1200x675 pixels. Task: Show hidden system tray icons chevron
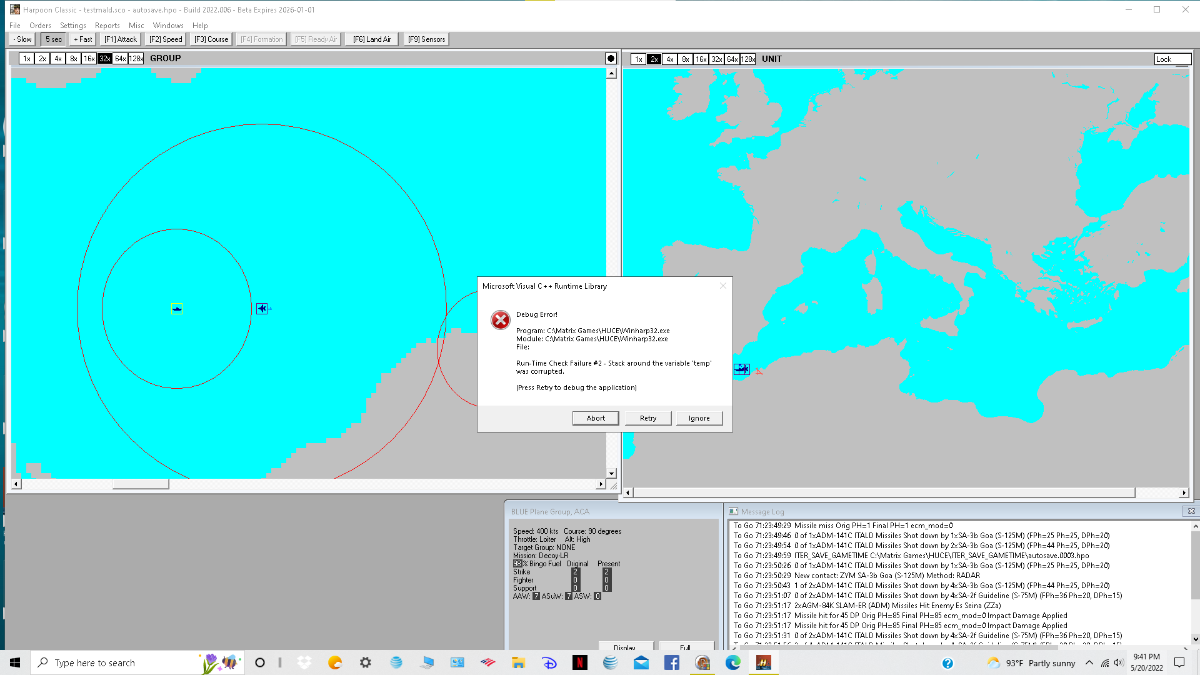click(x=1089, y=662)
